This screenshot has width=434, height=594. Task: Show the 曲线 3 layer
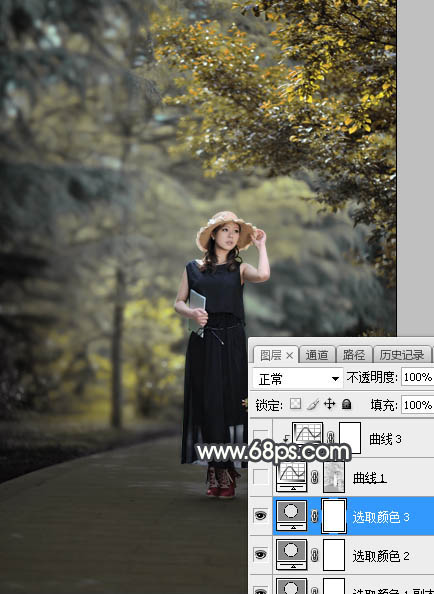pyautogui.click(x=261, y=435)
